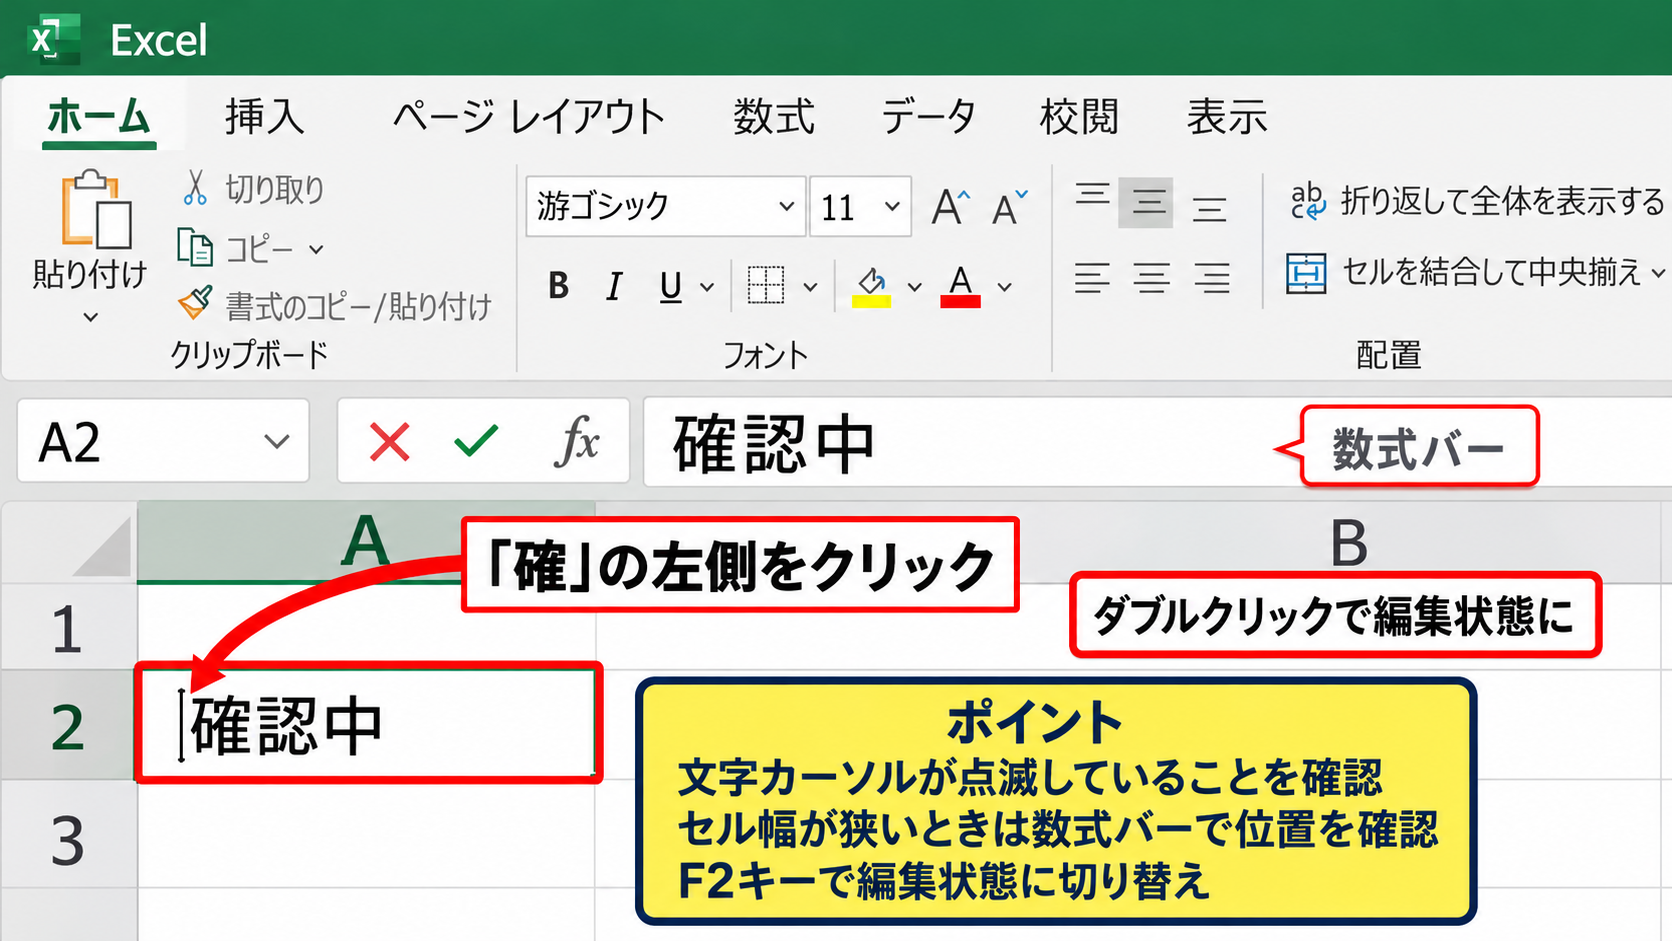The width and height of the screenshot is (1672, 941).
Task: Click empty cell A3
Action: pos(366,836)
